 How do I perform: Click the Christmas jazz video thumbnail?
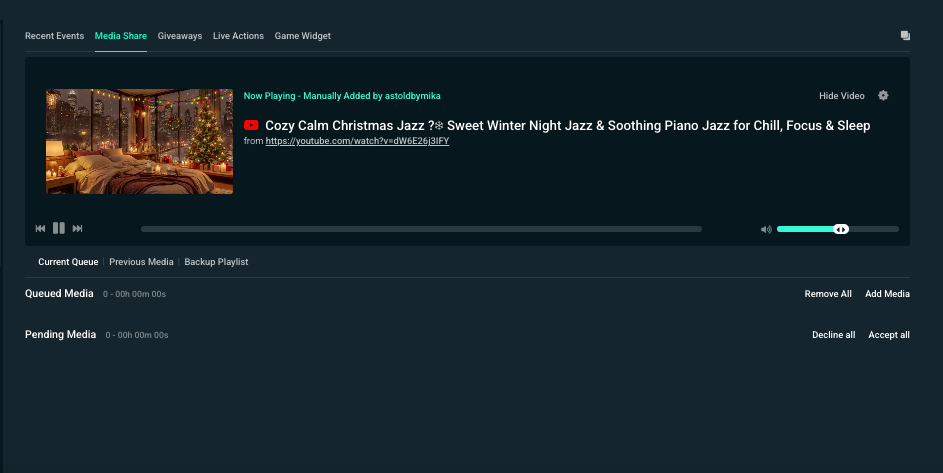click(x=139, y=141)
